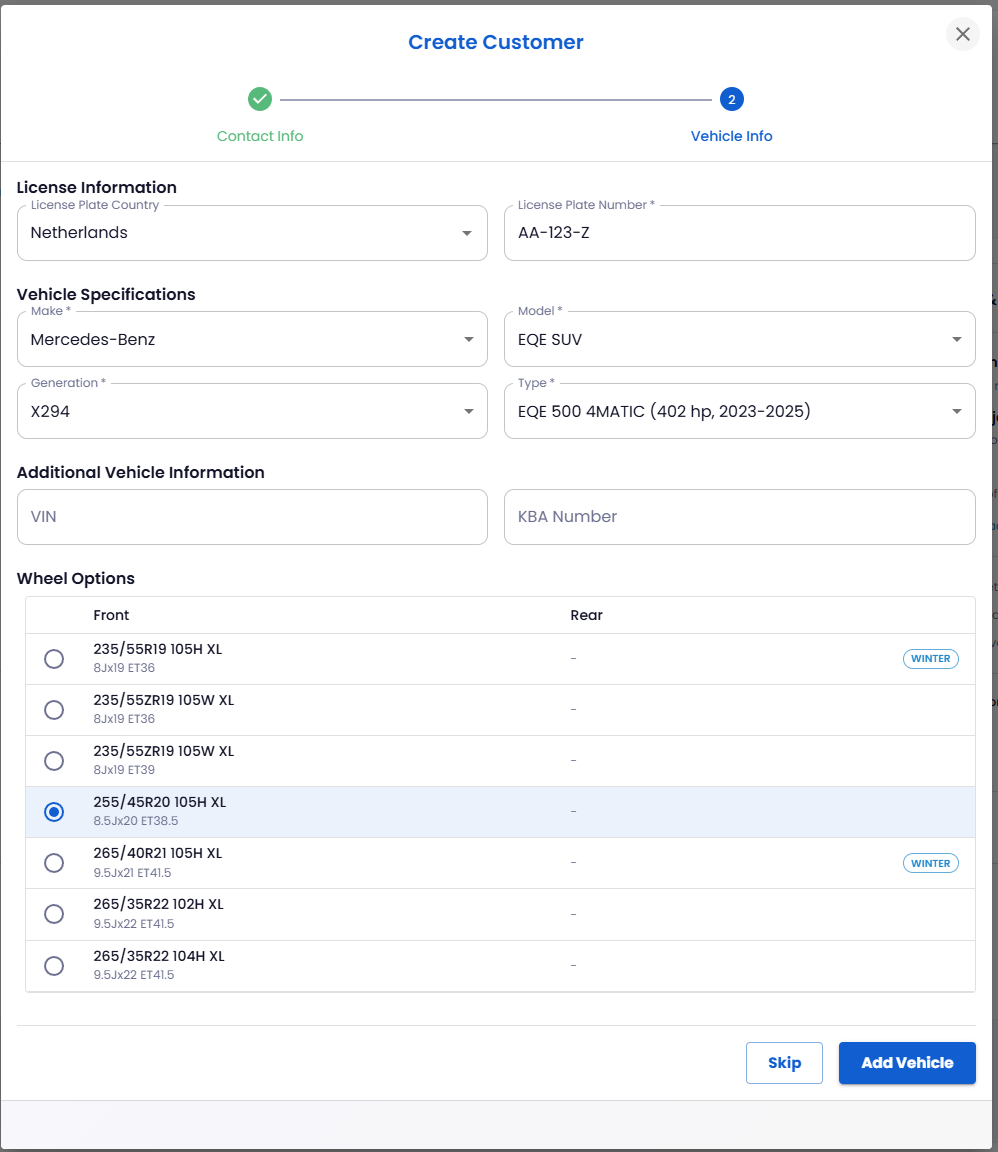Focus the VIN input field
Image resolution: width=998 pixels, height=1152 pixels.
[x=252, y=517]
